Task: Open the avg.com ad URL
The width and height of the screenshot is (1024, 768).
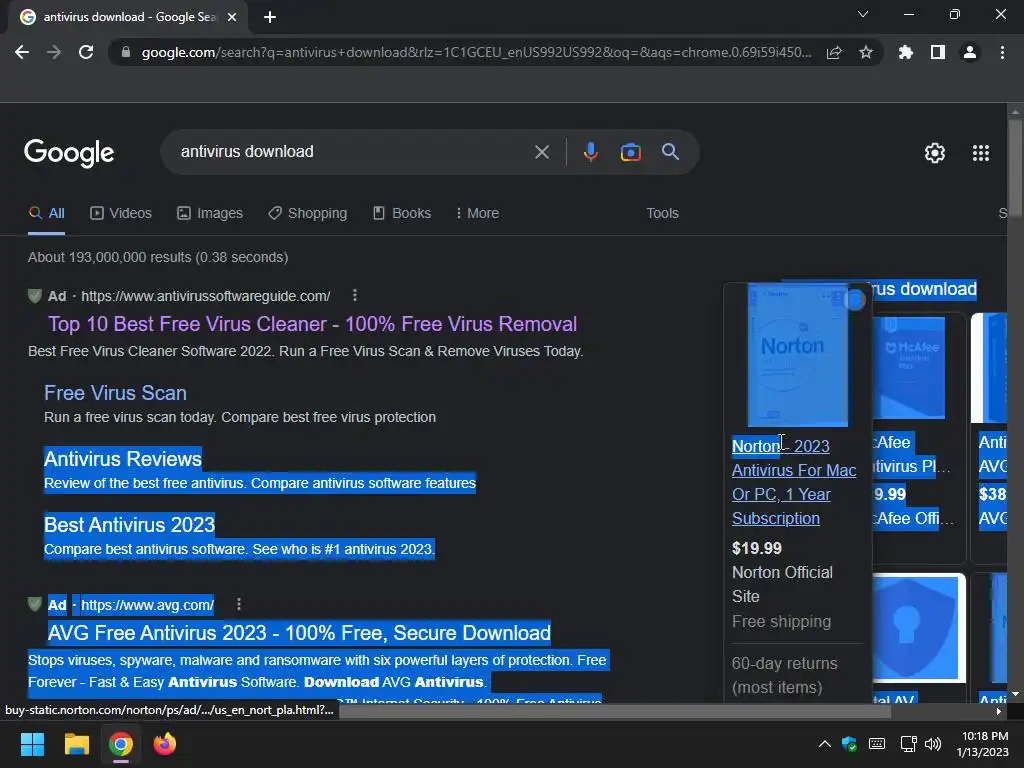Action: point(147,605)
